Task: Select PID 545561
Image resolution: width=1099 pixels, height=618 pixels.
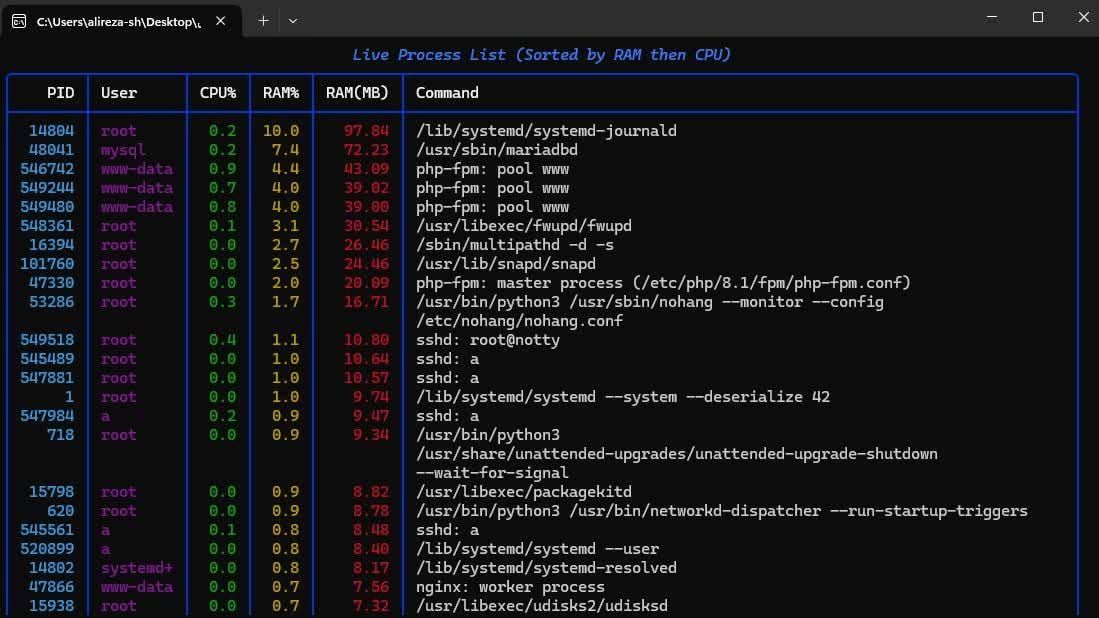Action: [x=47, y=530]
